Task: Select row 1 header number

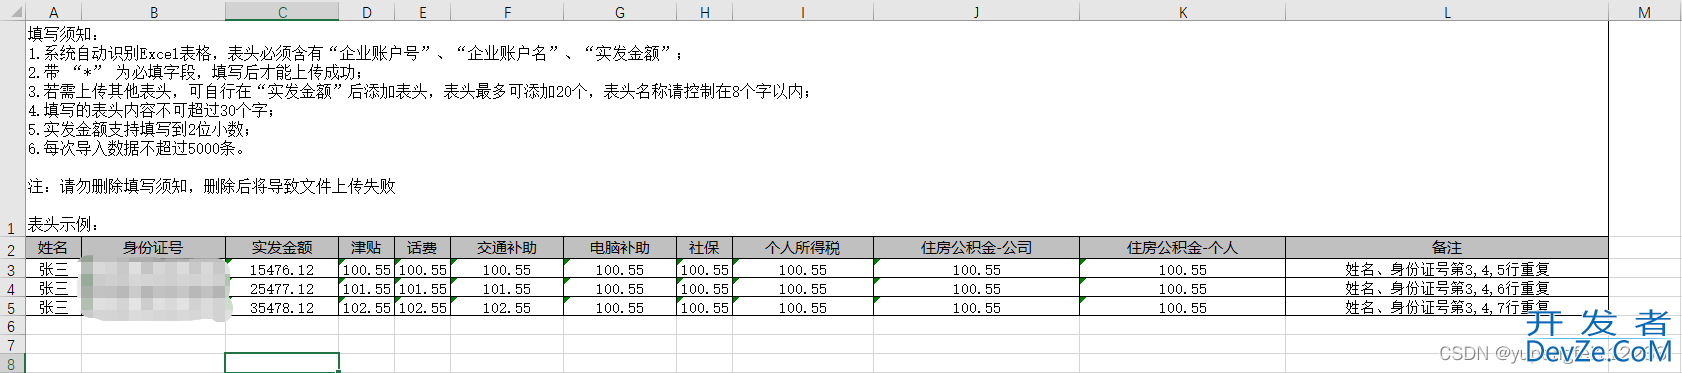Action: (12, 129)
